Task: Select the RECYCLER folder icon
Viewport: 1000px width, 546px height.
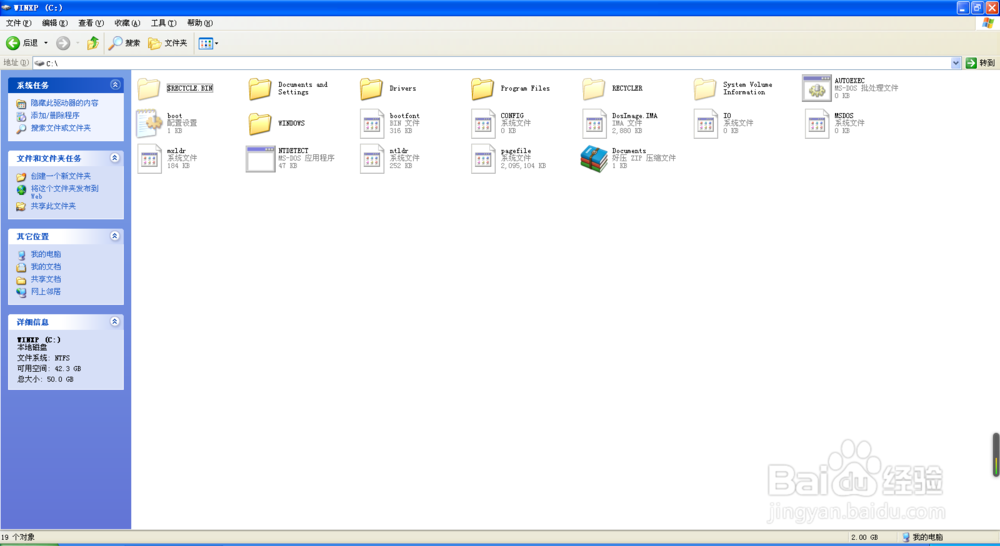Action: pos(593,89)
